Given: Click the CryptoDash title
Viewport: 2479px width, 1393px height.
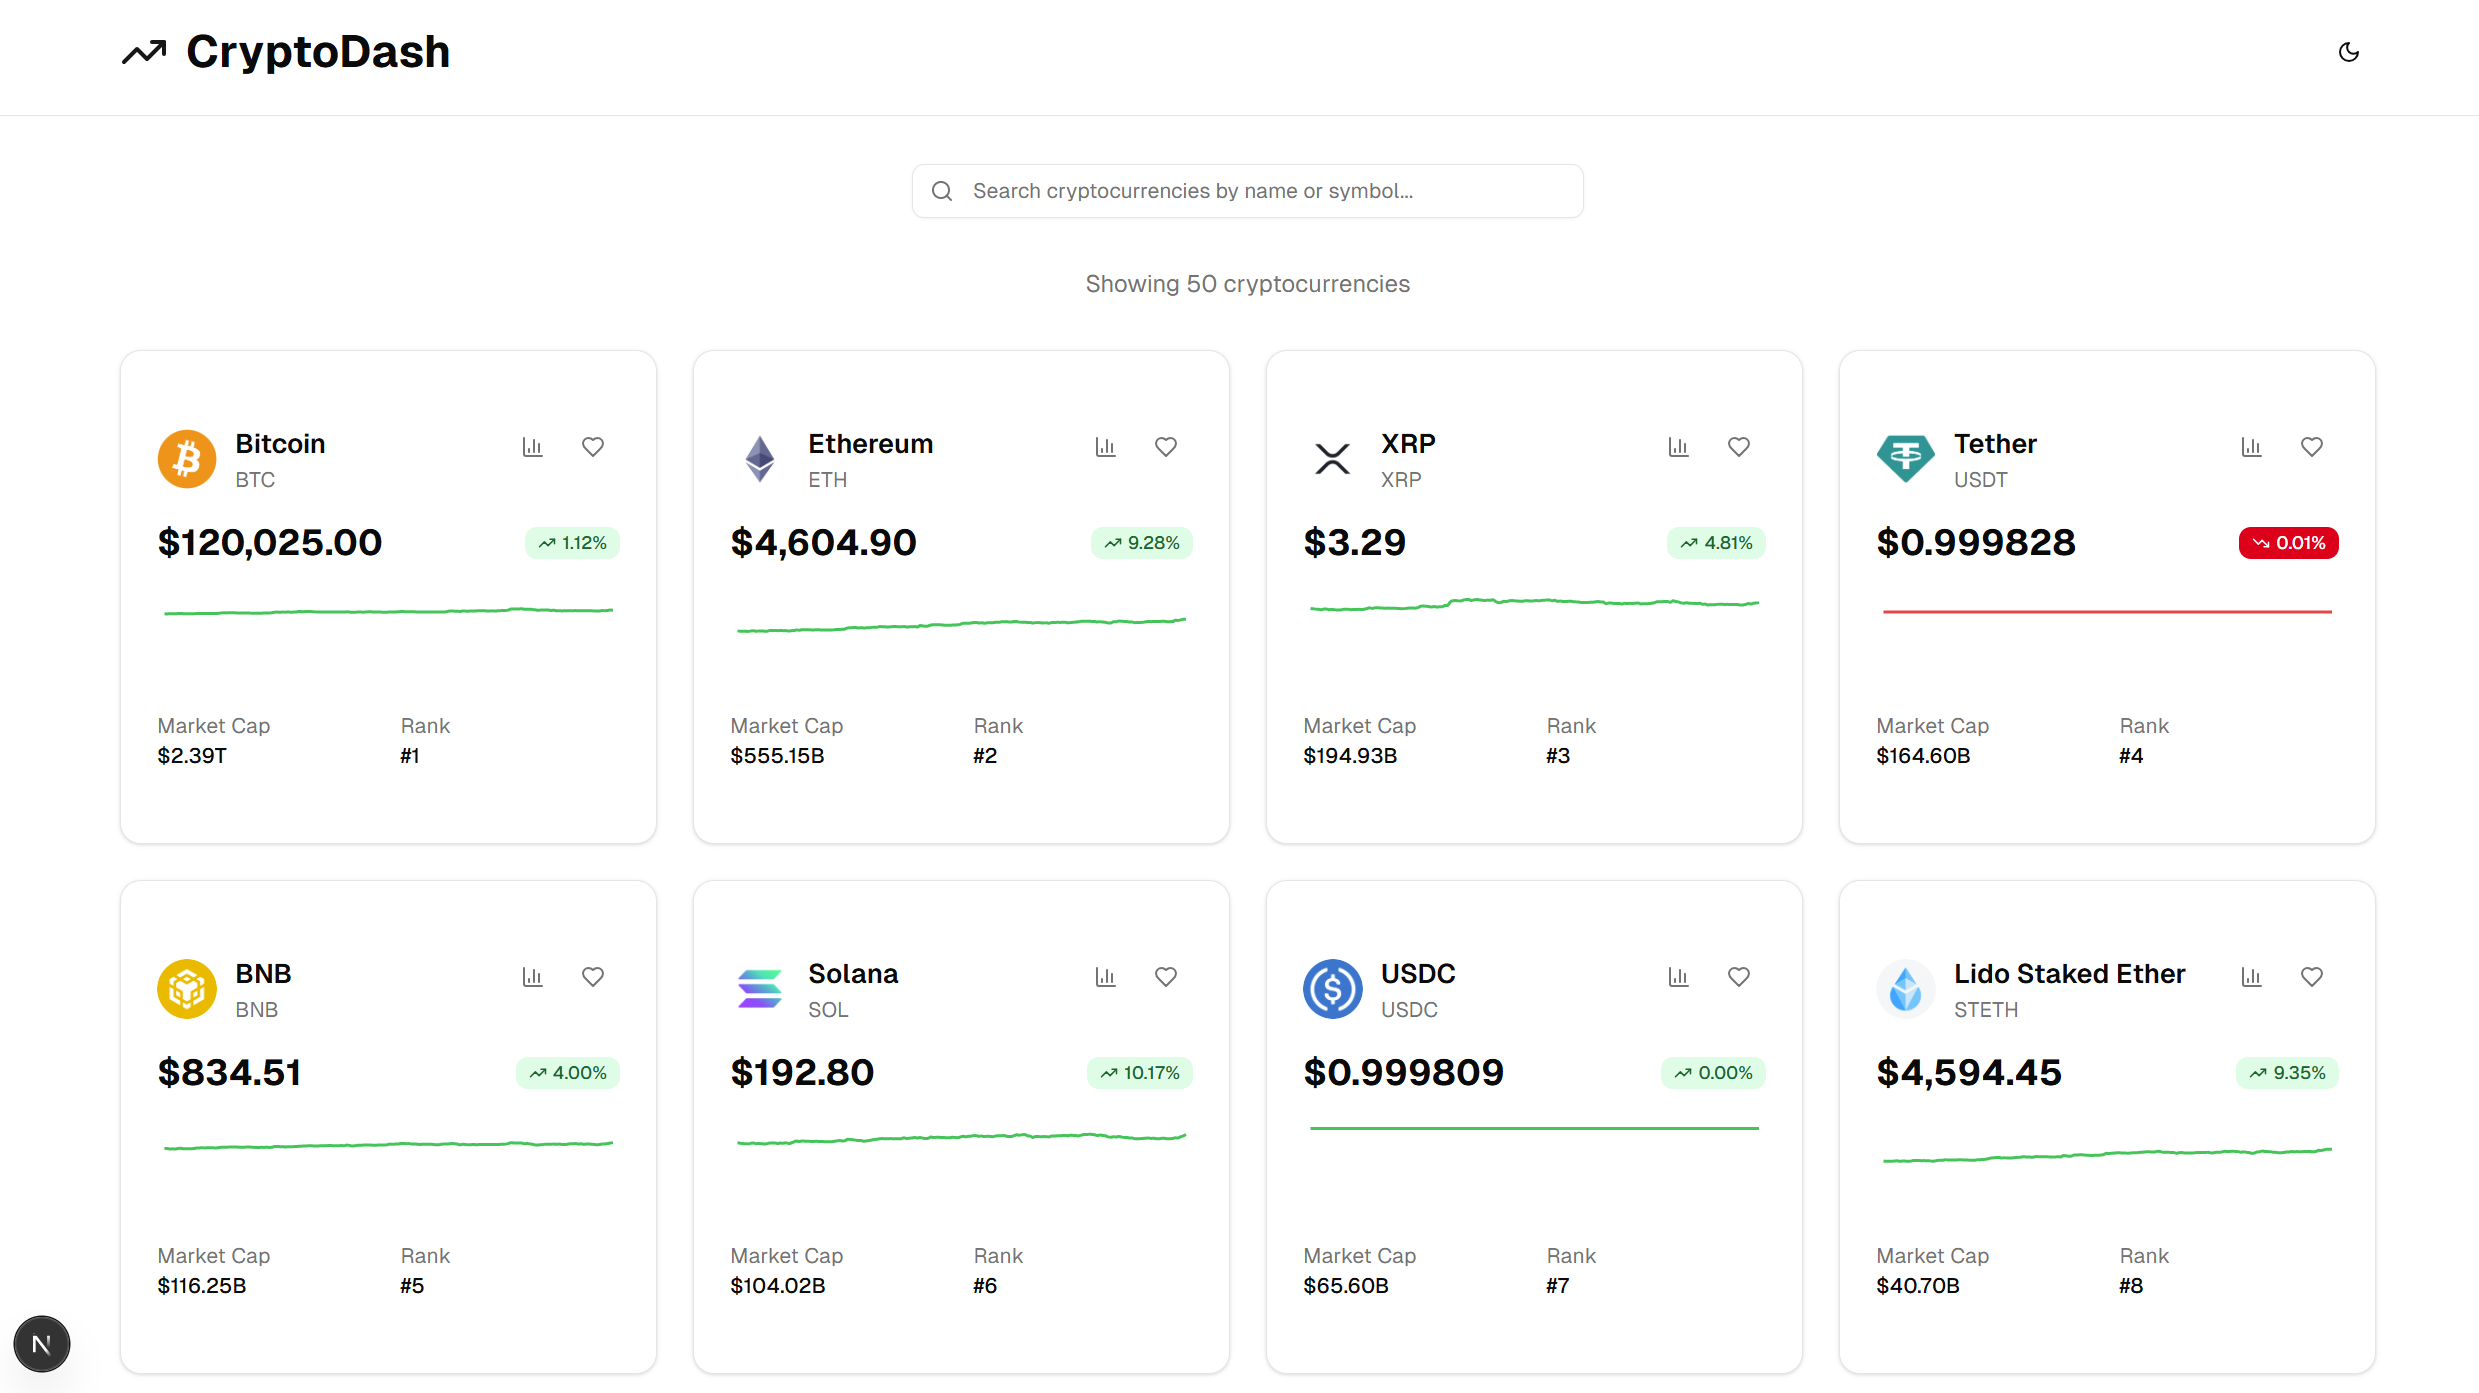Looking at the screenshot, I should pos(318,52).
